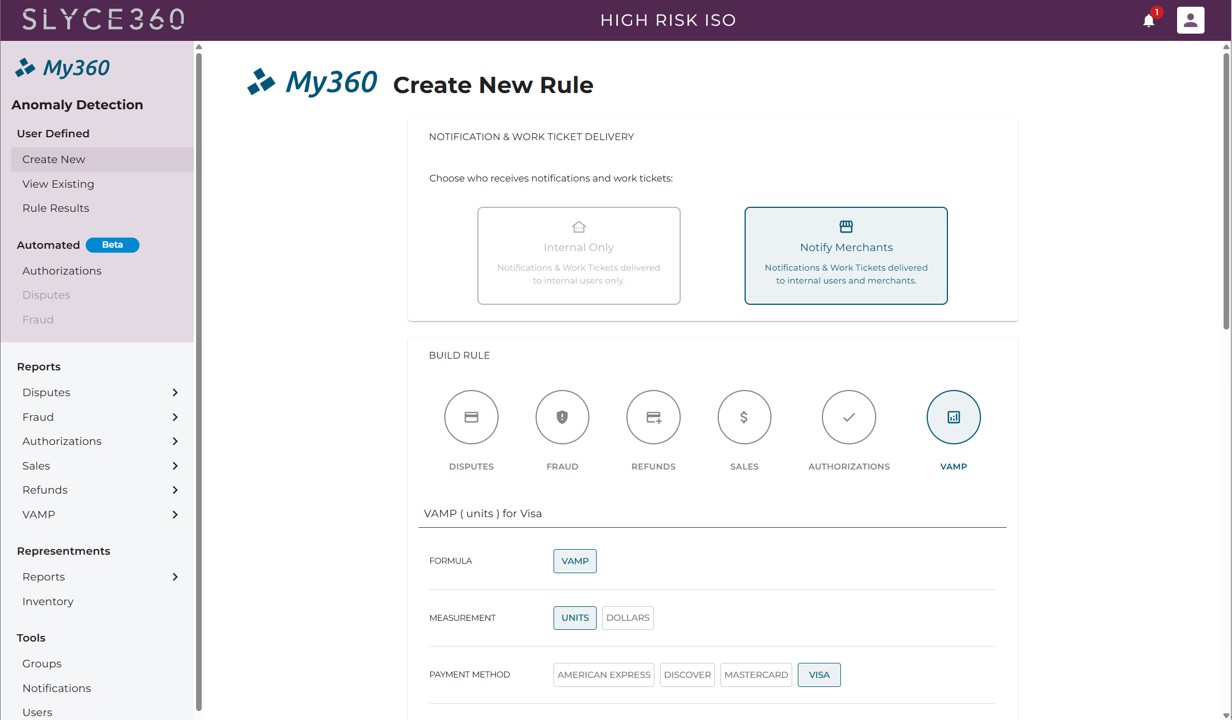The image size is (1232, 720).
Task: Click the greyed-out Disputes automated item
Action: [46, 295]
